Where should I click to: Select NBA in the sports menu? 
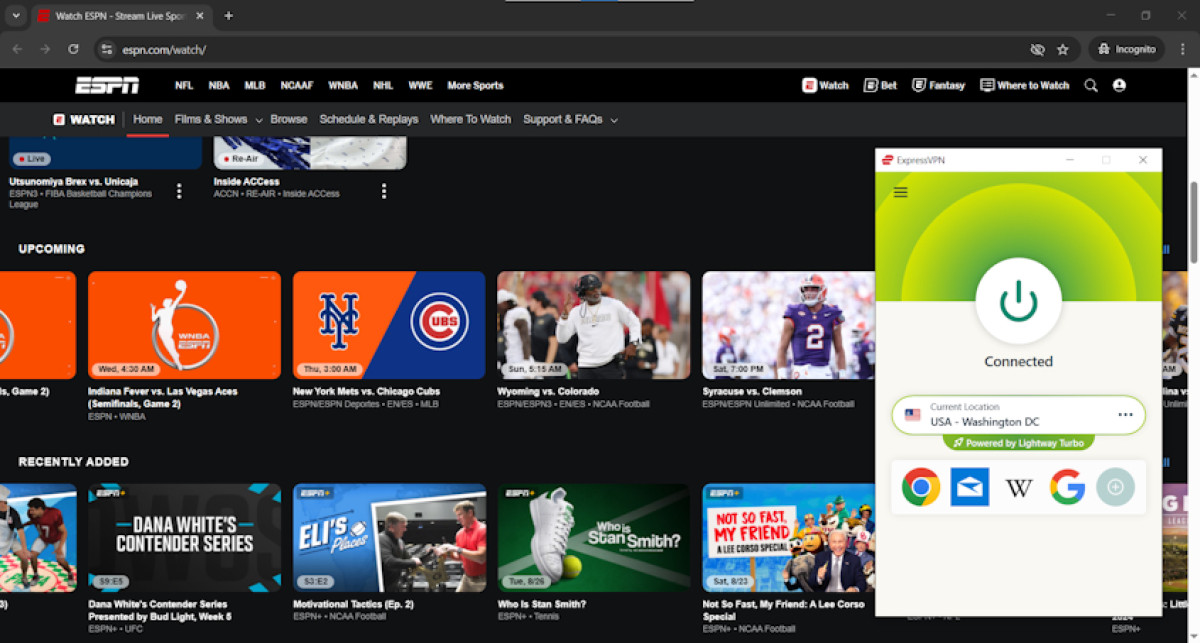219,86
